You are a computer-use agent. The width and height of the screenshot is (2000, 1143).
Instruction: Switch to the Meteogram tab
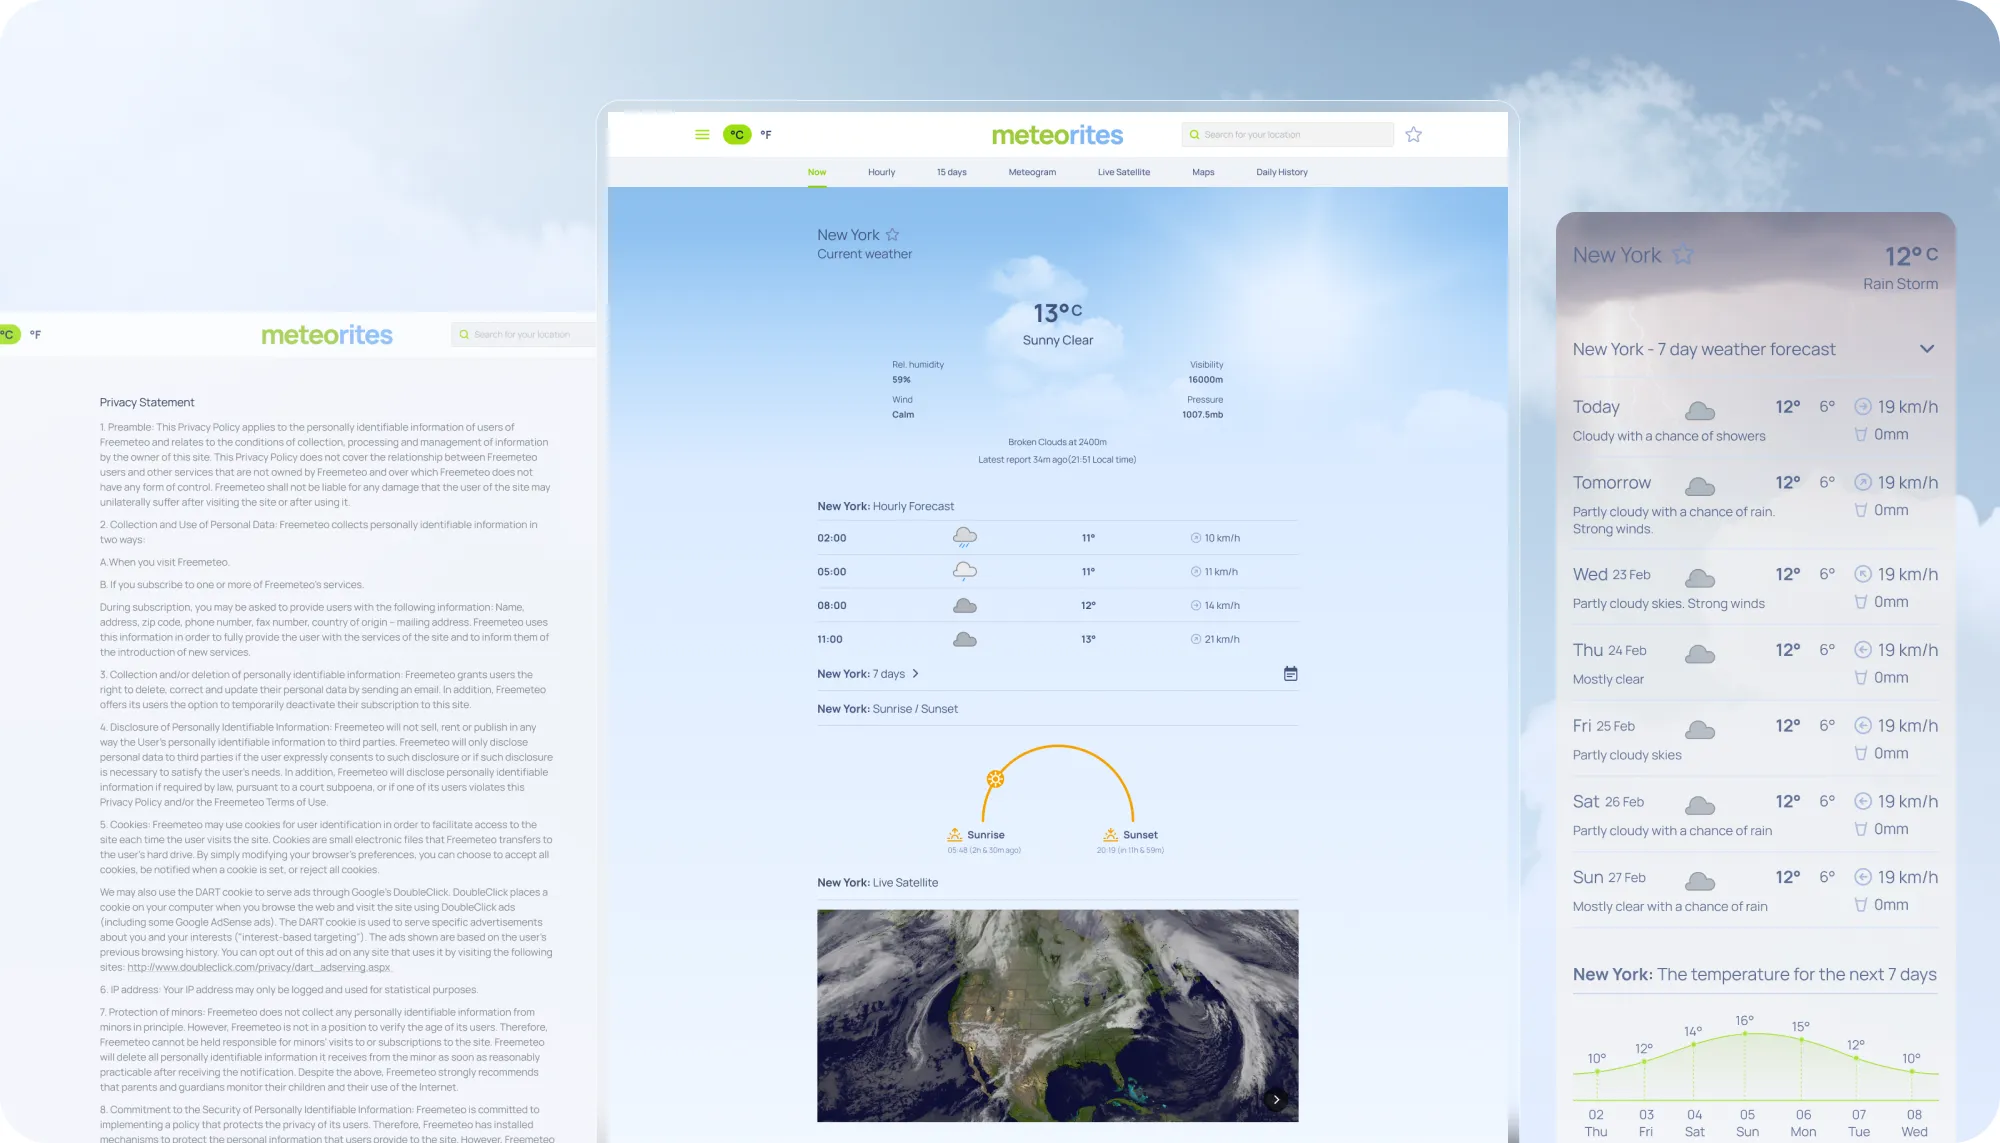click(x=1031, y=172)
